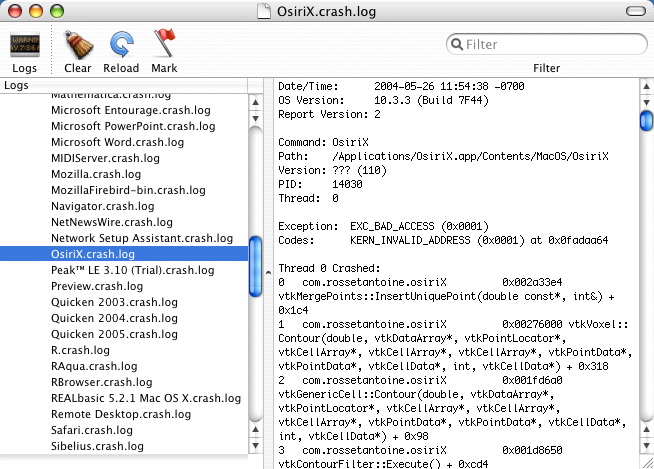Screen dimensions: 654x469
Task: Click bottom down arrow of log list scrollbar
Action: [x=255, y=446]
